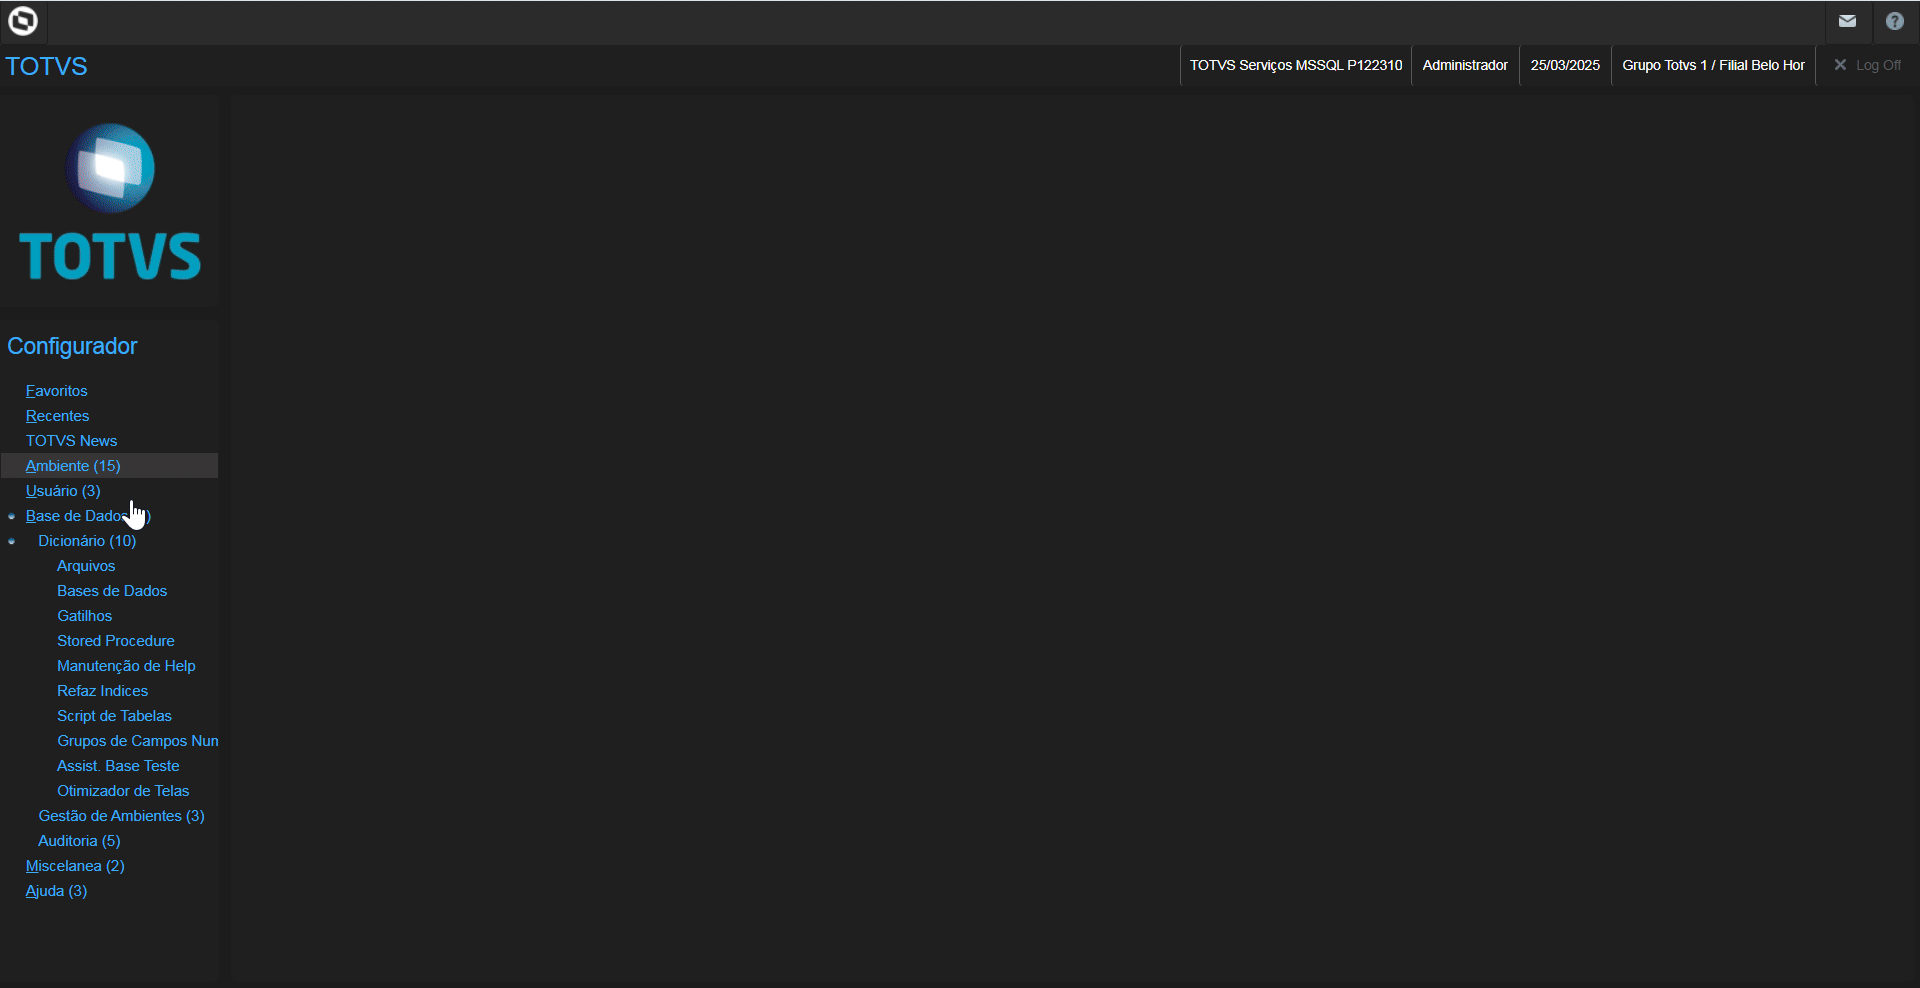Collapse the Base de Dados bullet expander
This screenshot has height=988, width=1920.
pos(12,517)
